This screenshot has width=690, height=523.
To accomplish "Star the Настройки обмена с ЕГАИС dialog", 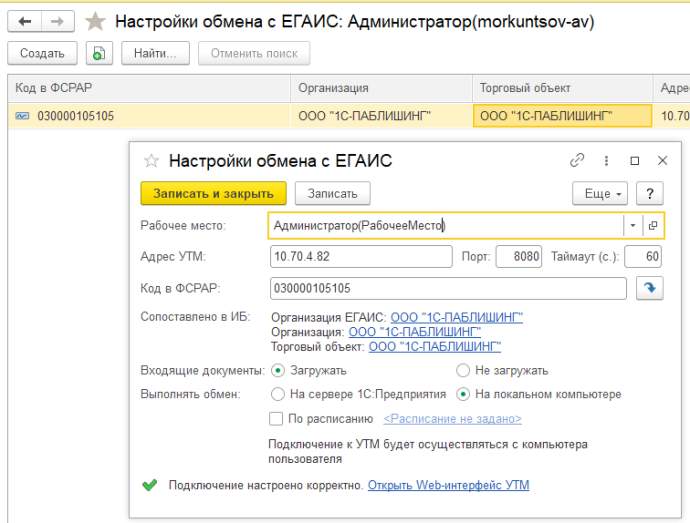I will click(152, 160).
